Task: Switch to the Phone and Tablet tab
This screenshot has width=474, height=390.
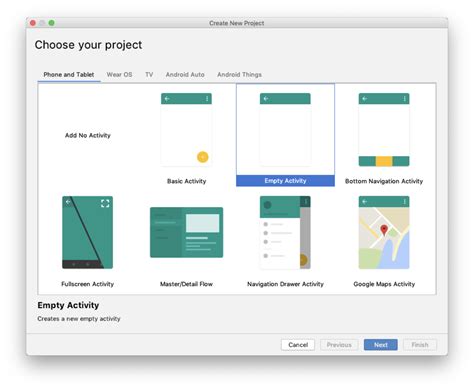Action: tap(69, 75)
